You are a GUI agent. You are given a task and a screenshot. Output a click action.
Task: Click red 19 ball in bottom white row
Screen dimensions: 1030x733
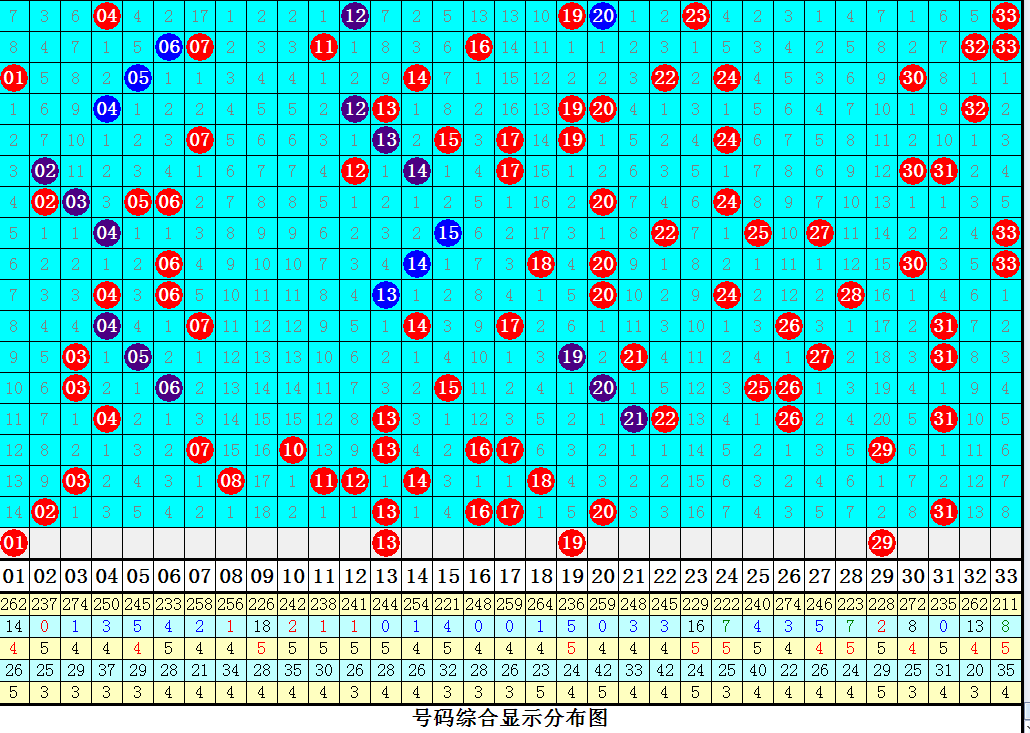click(x=572, y=543)
